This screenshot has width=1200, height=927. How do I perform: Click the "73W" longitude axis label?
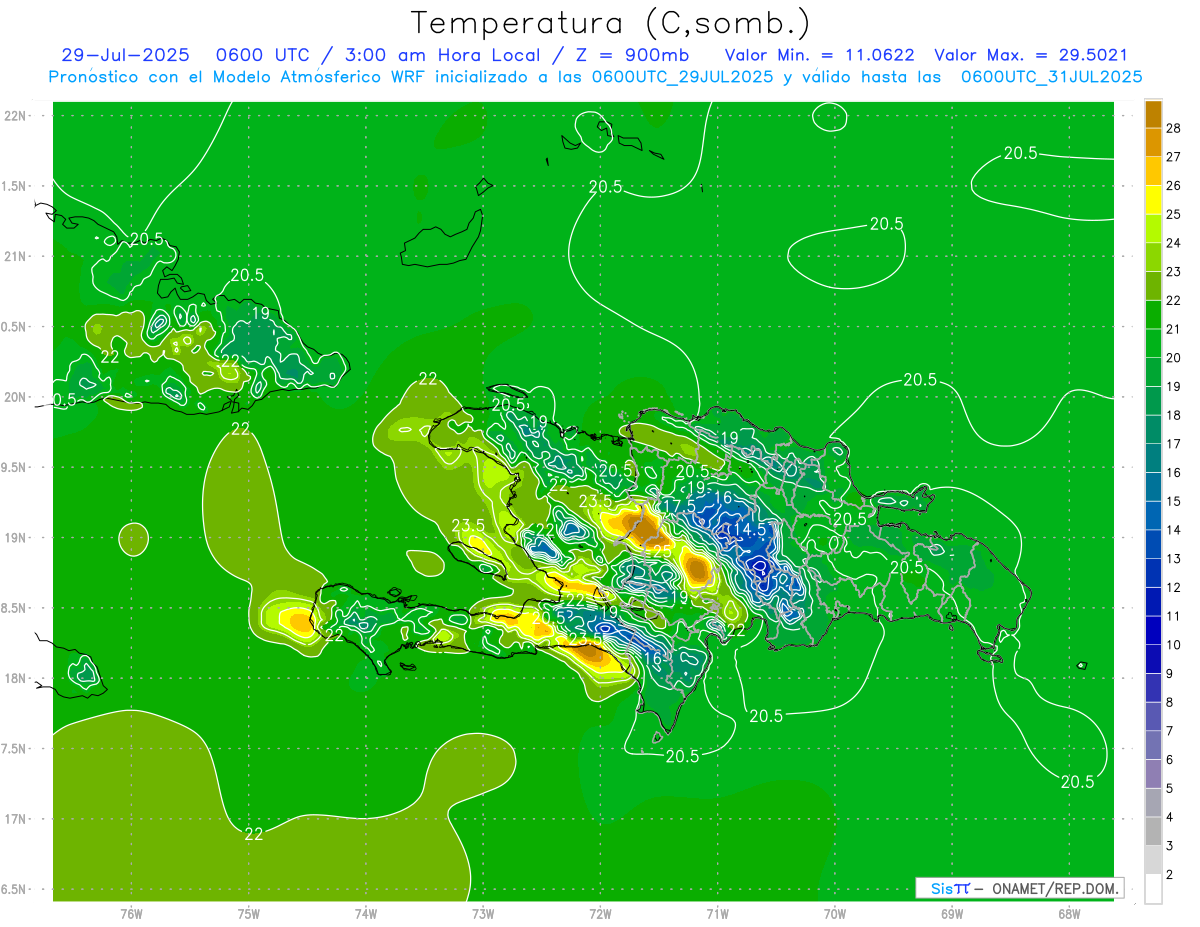pos(483,913)
